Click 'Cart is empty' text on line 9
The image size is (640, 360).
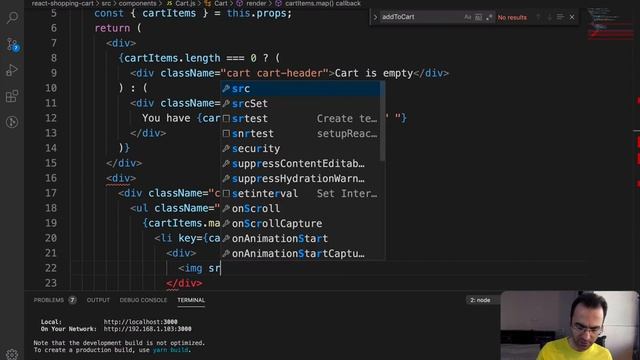[374, 73]
